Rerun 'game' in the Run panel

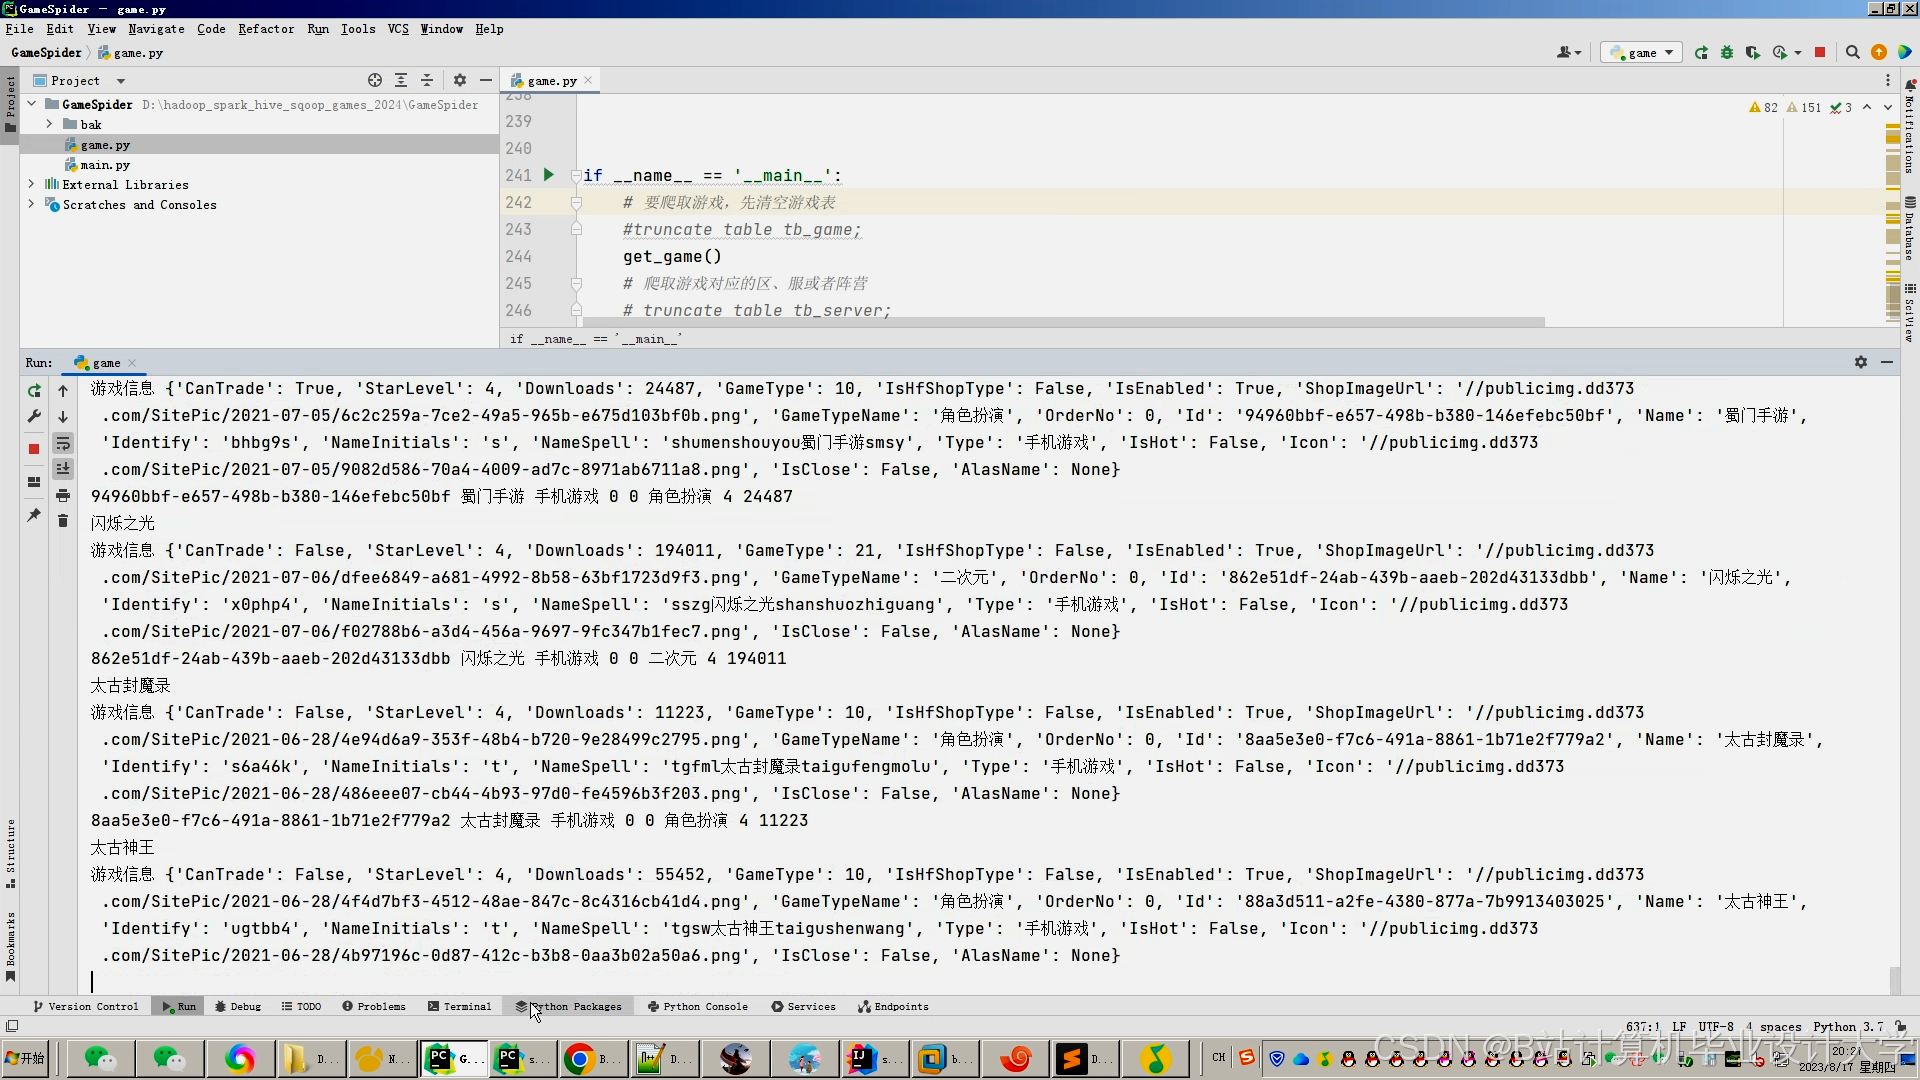click(34, 391)
